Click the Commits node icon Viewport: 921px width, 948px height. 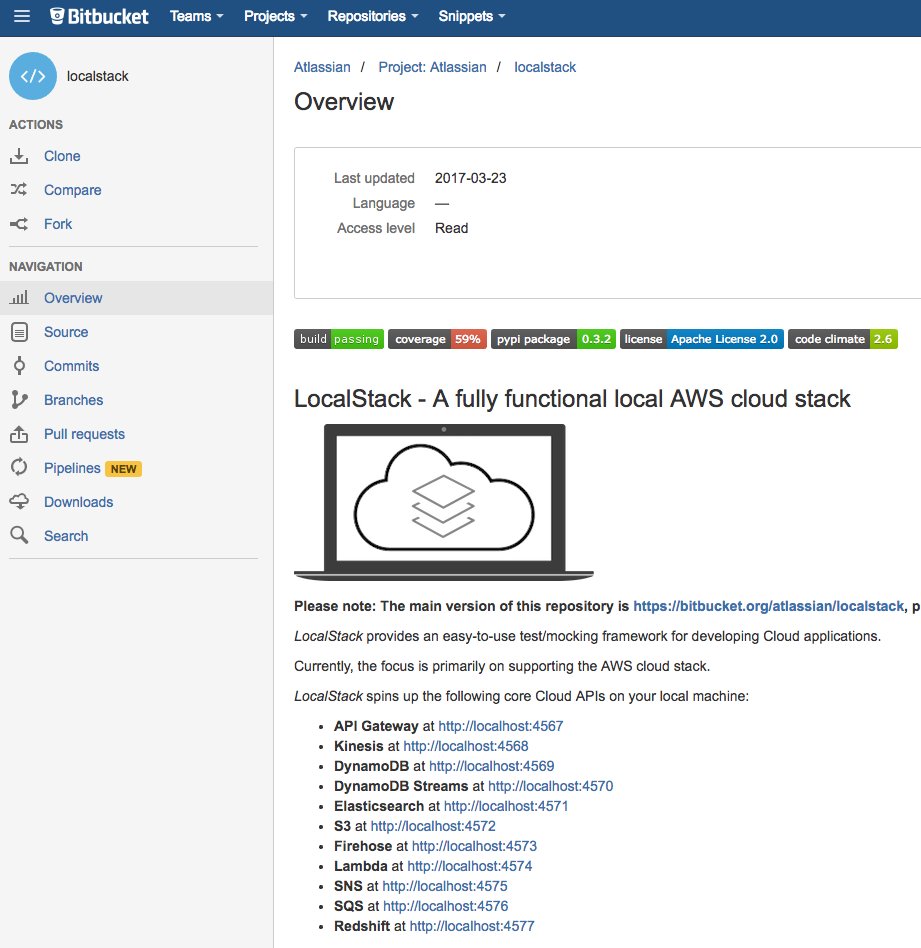coord(19,366)
